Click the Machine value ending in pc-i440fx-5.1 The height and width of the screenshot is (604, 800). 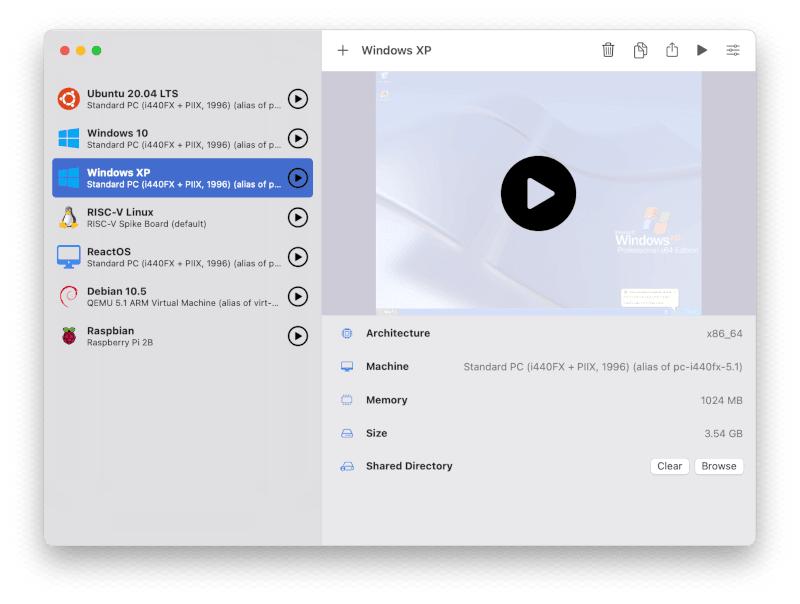click(x=603, y=367)
